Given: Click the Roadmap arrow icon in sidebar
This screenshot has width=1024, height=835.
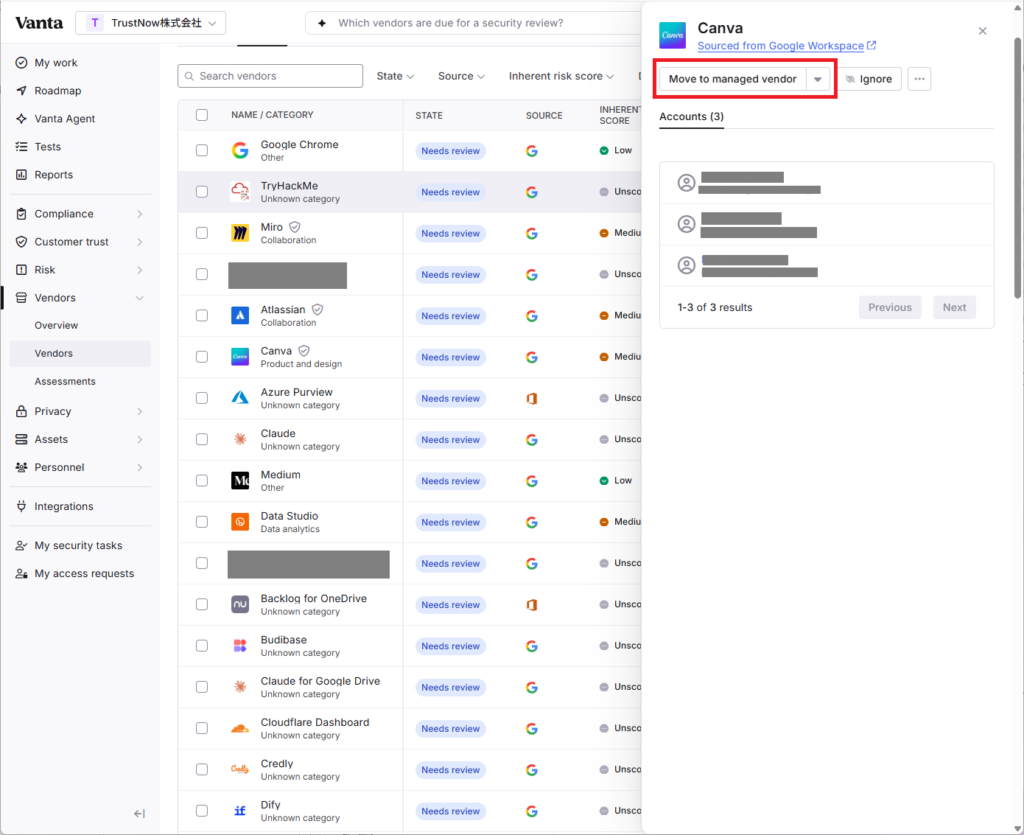Looking at the screenshot, I should coord(22,91).
